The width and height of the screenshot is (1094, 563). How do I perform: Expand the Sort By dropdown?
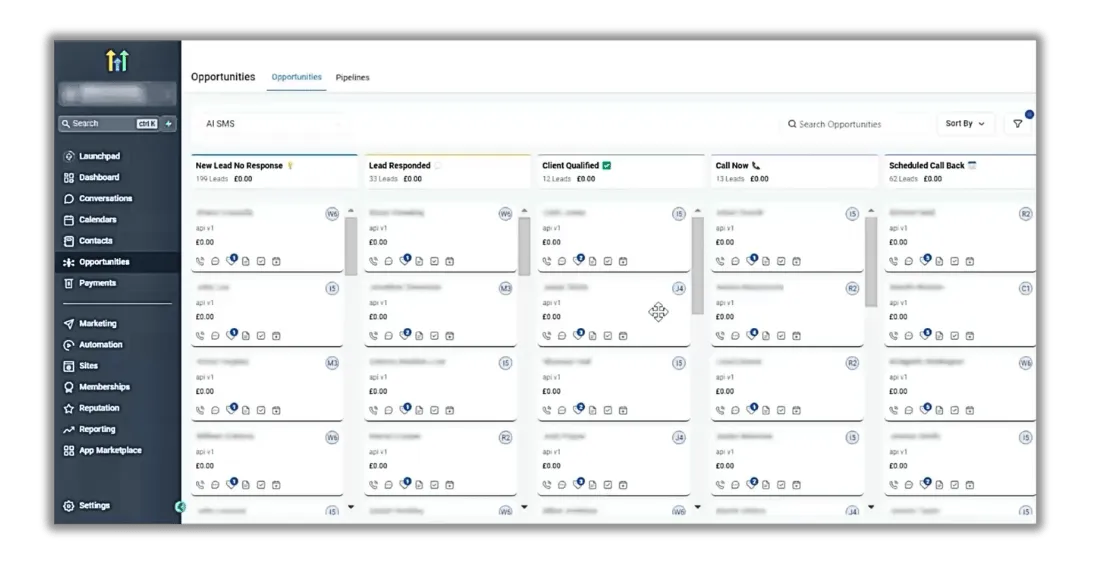point(965,123)
